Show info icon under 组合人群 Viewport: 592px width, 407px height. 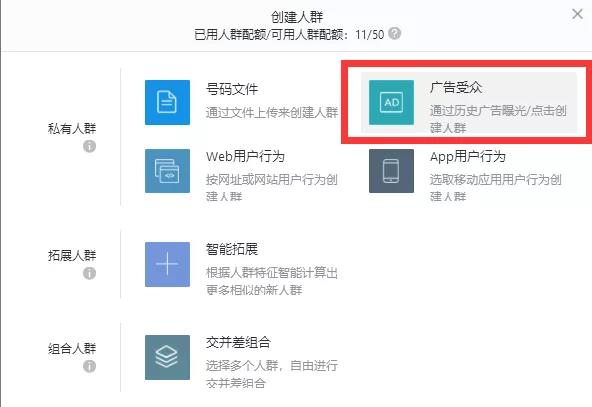tap(89, 366)
